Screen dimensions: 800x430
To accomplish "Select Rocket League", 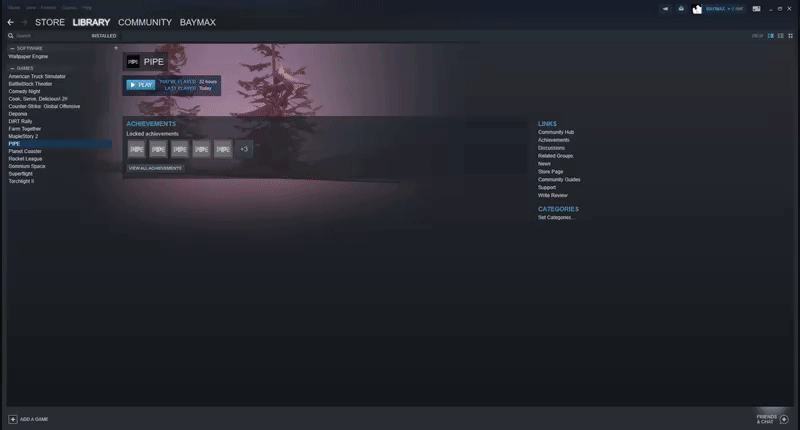I will (25, 159).
